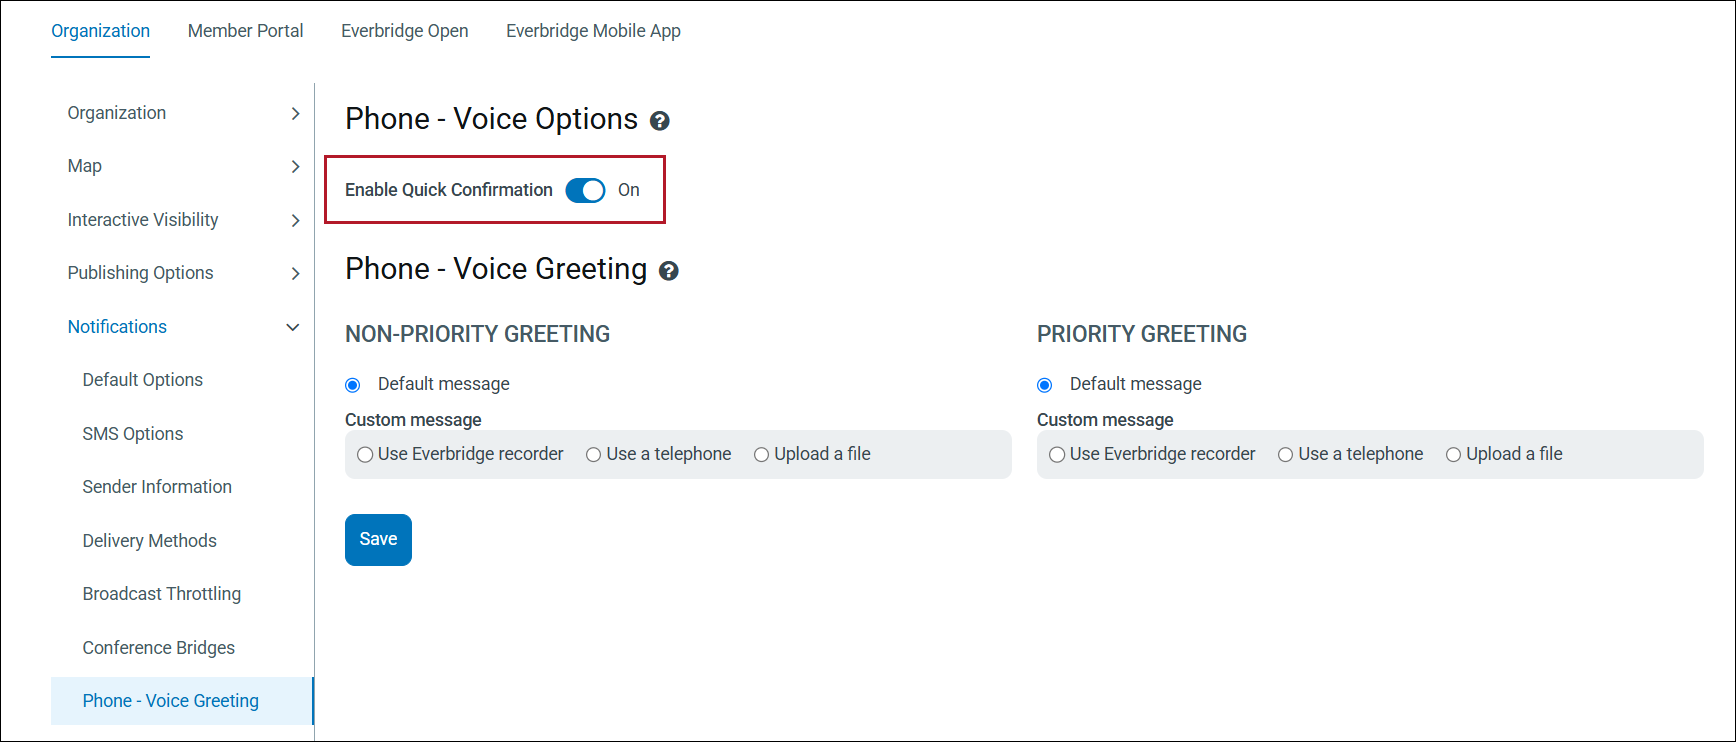Select priority Default message radio button

1045,385
